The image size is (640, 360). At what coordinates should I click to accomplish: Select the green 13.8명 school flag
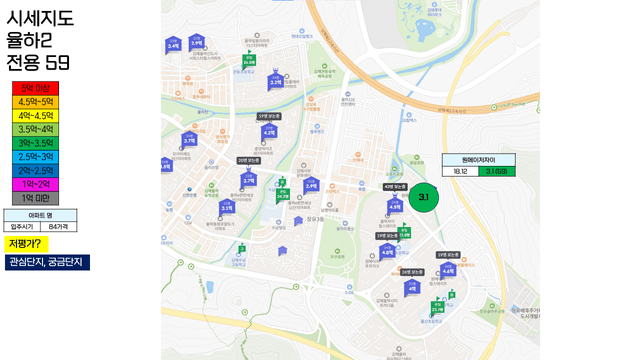(404, 232)
